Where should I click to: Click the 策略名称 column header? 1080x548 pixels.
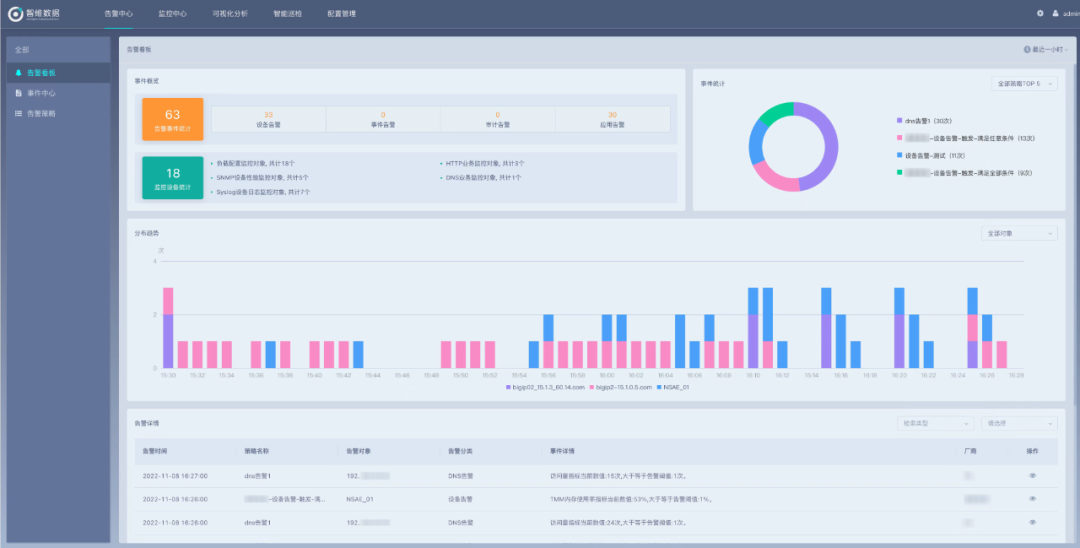pyautogui.click(x=256, y=451)
